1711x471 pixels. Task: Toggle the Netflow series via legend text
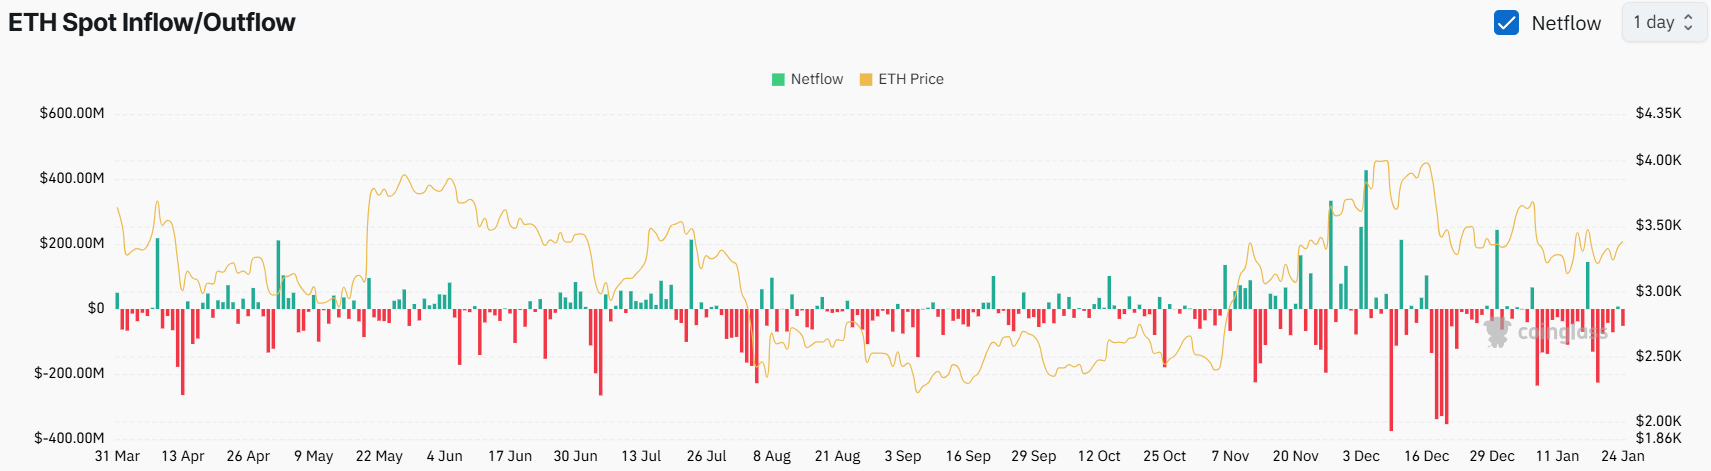816,79
